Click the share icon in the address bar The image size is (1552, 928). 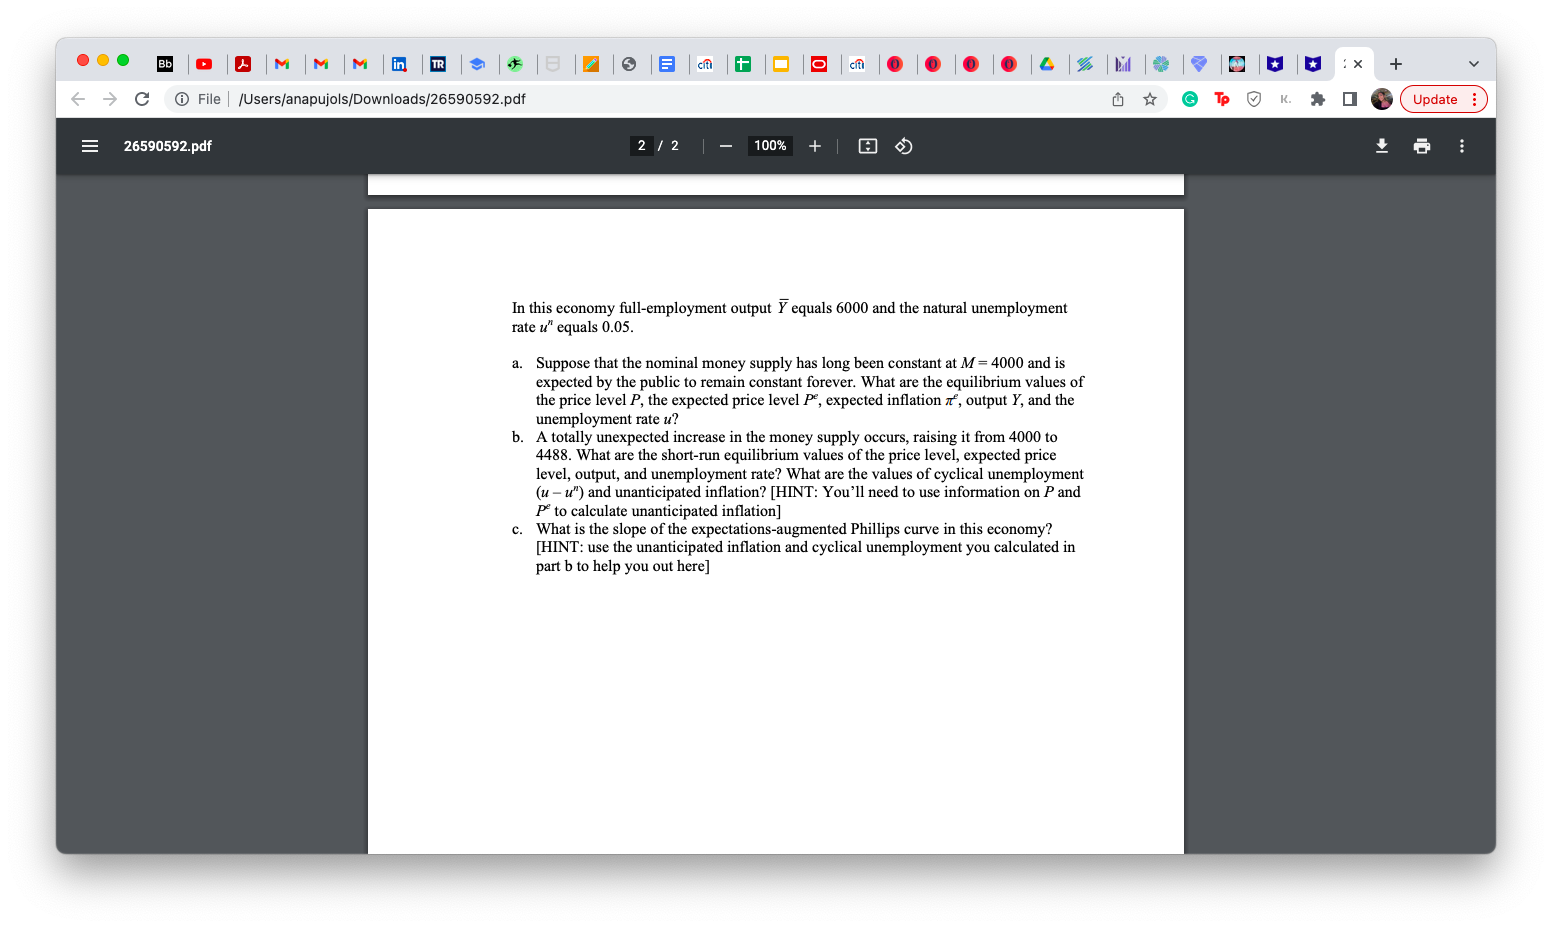click(x=1117, y=99)
